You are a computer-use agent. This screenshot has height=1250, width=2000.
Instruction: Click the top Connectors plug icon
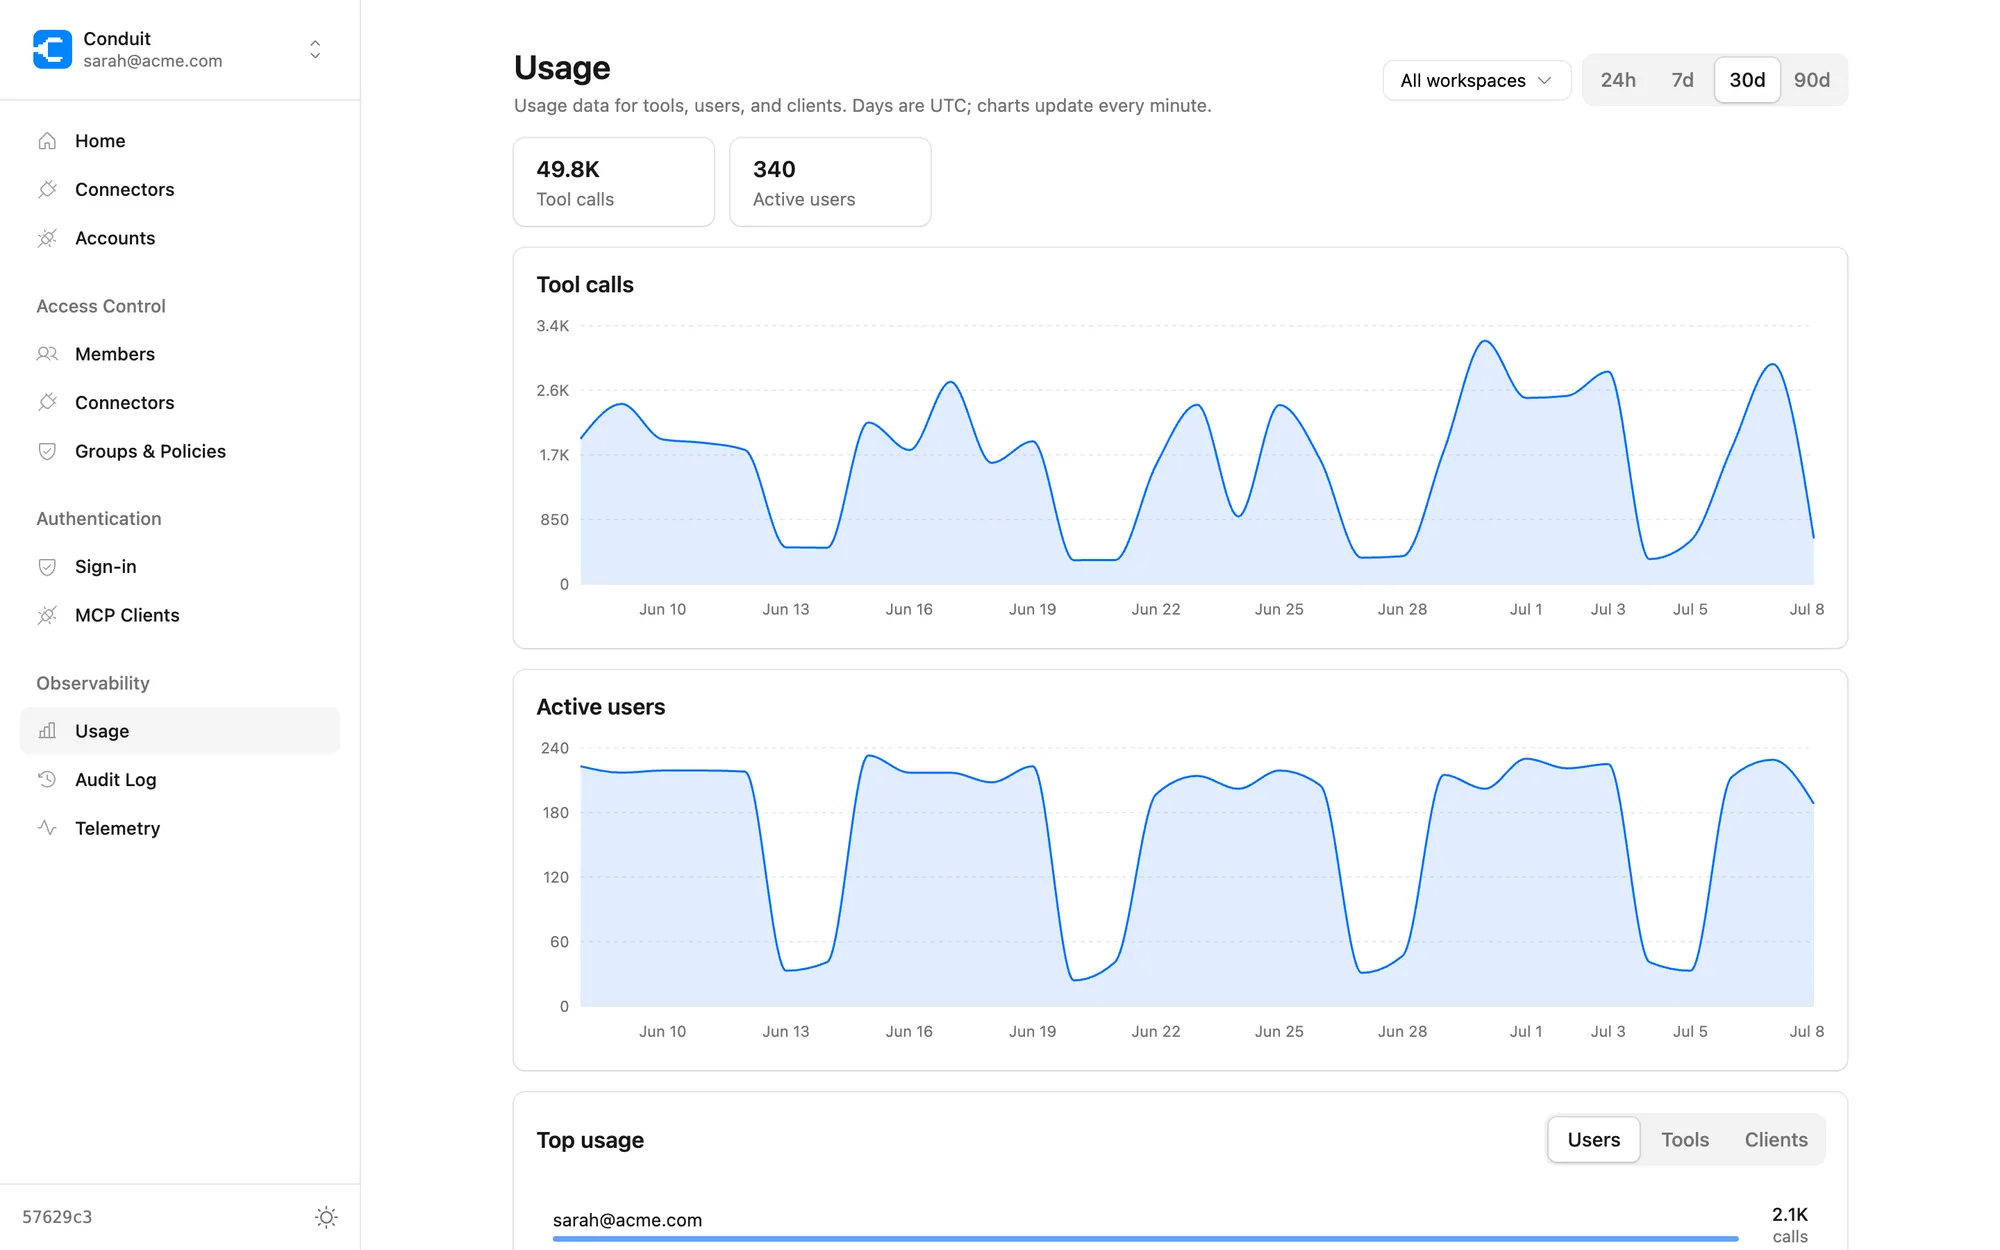pyautogui.click(x=47, y=189)
